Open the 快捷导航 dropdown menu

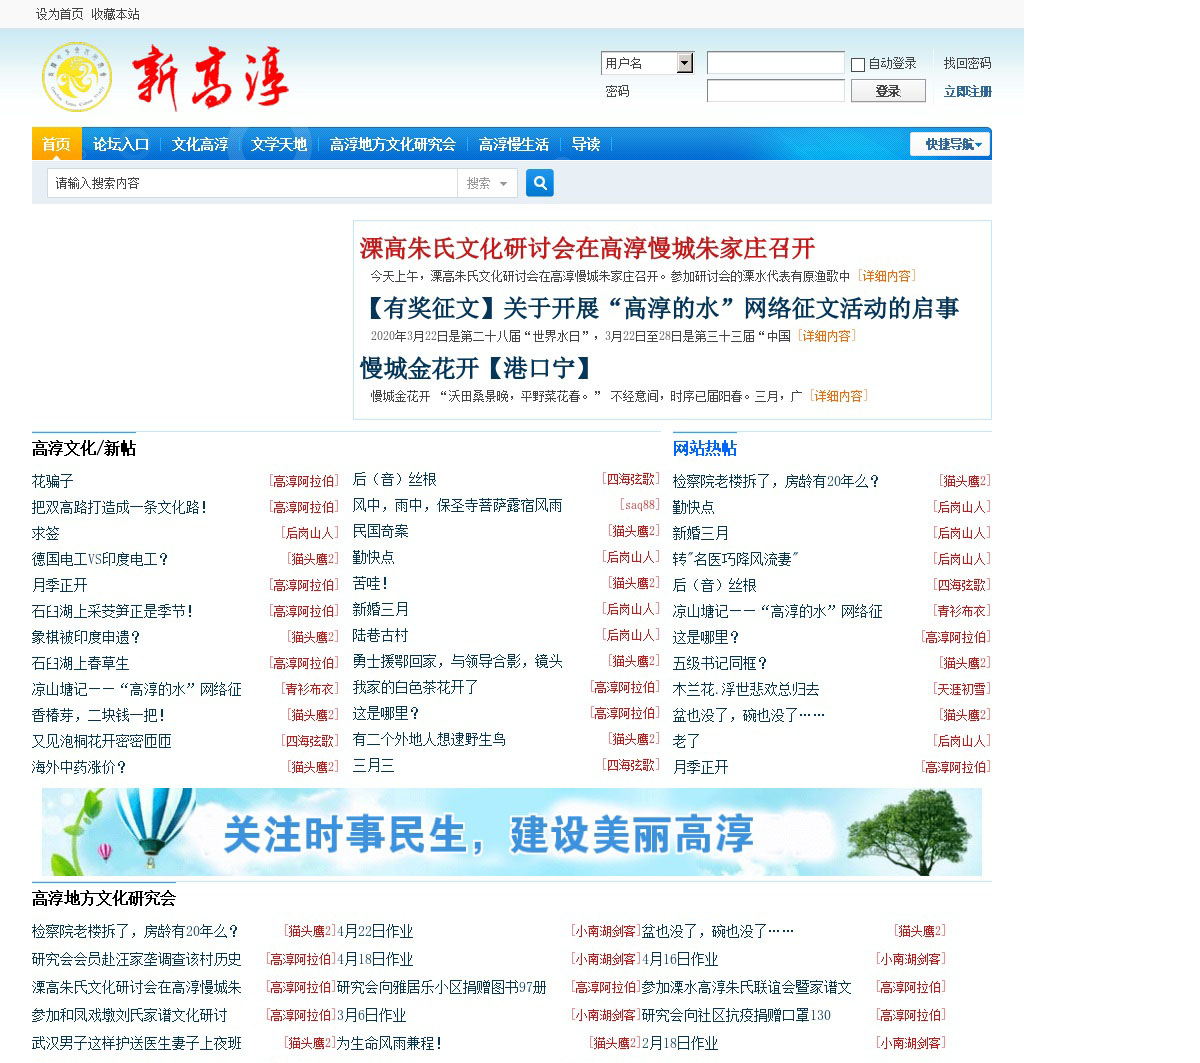[x=951, y=144]
